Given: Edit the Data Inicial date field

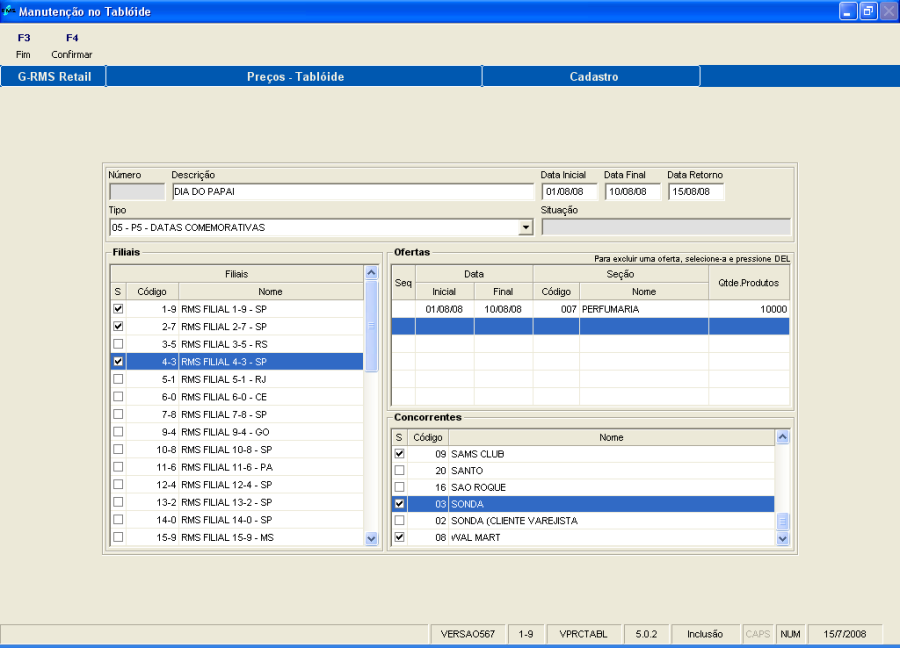Looking at the screenshot, I should (569, 192).
